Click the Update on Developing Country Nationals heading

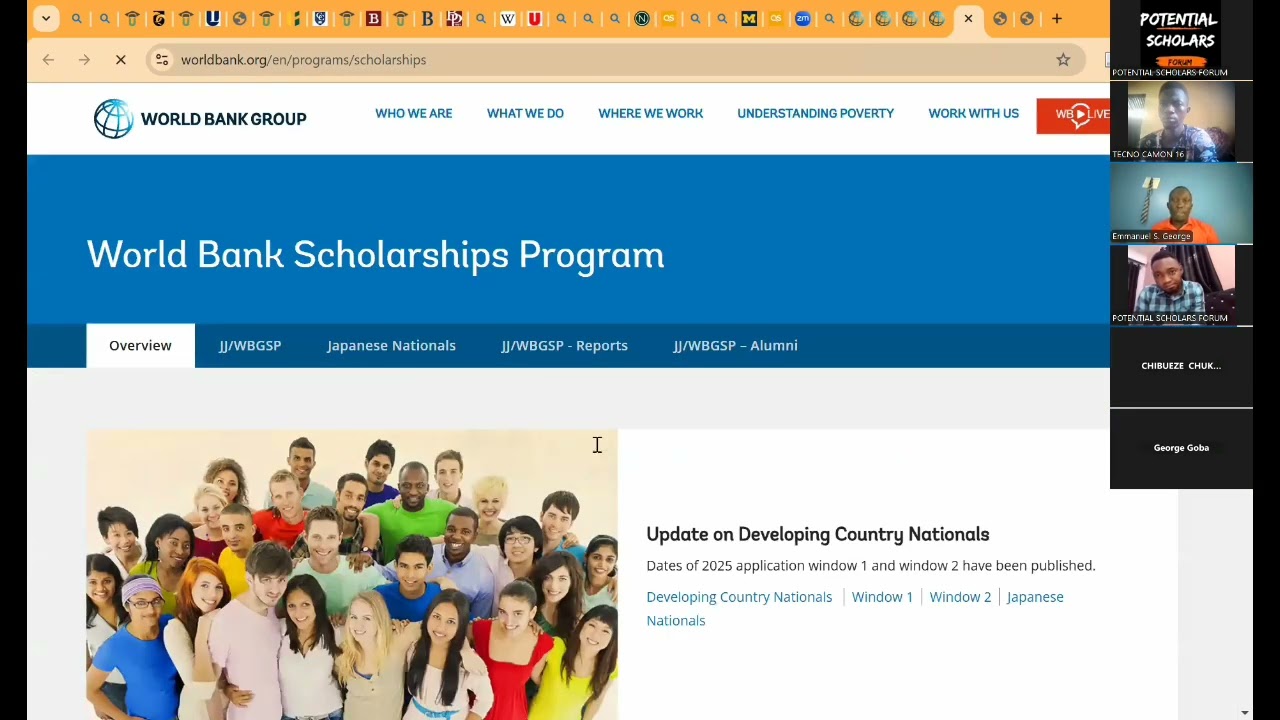(x=817, y=534)
